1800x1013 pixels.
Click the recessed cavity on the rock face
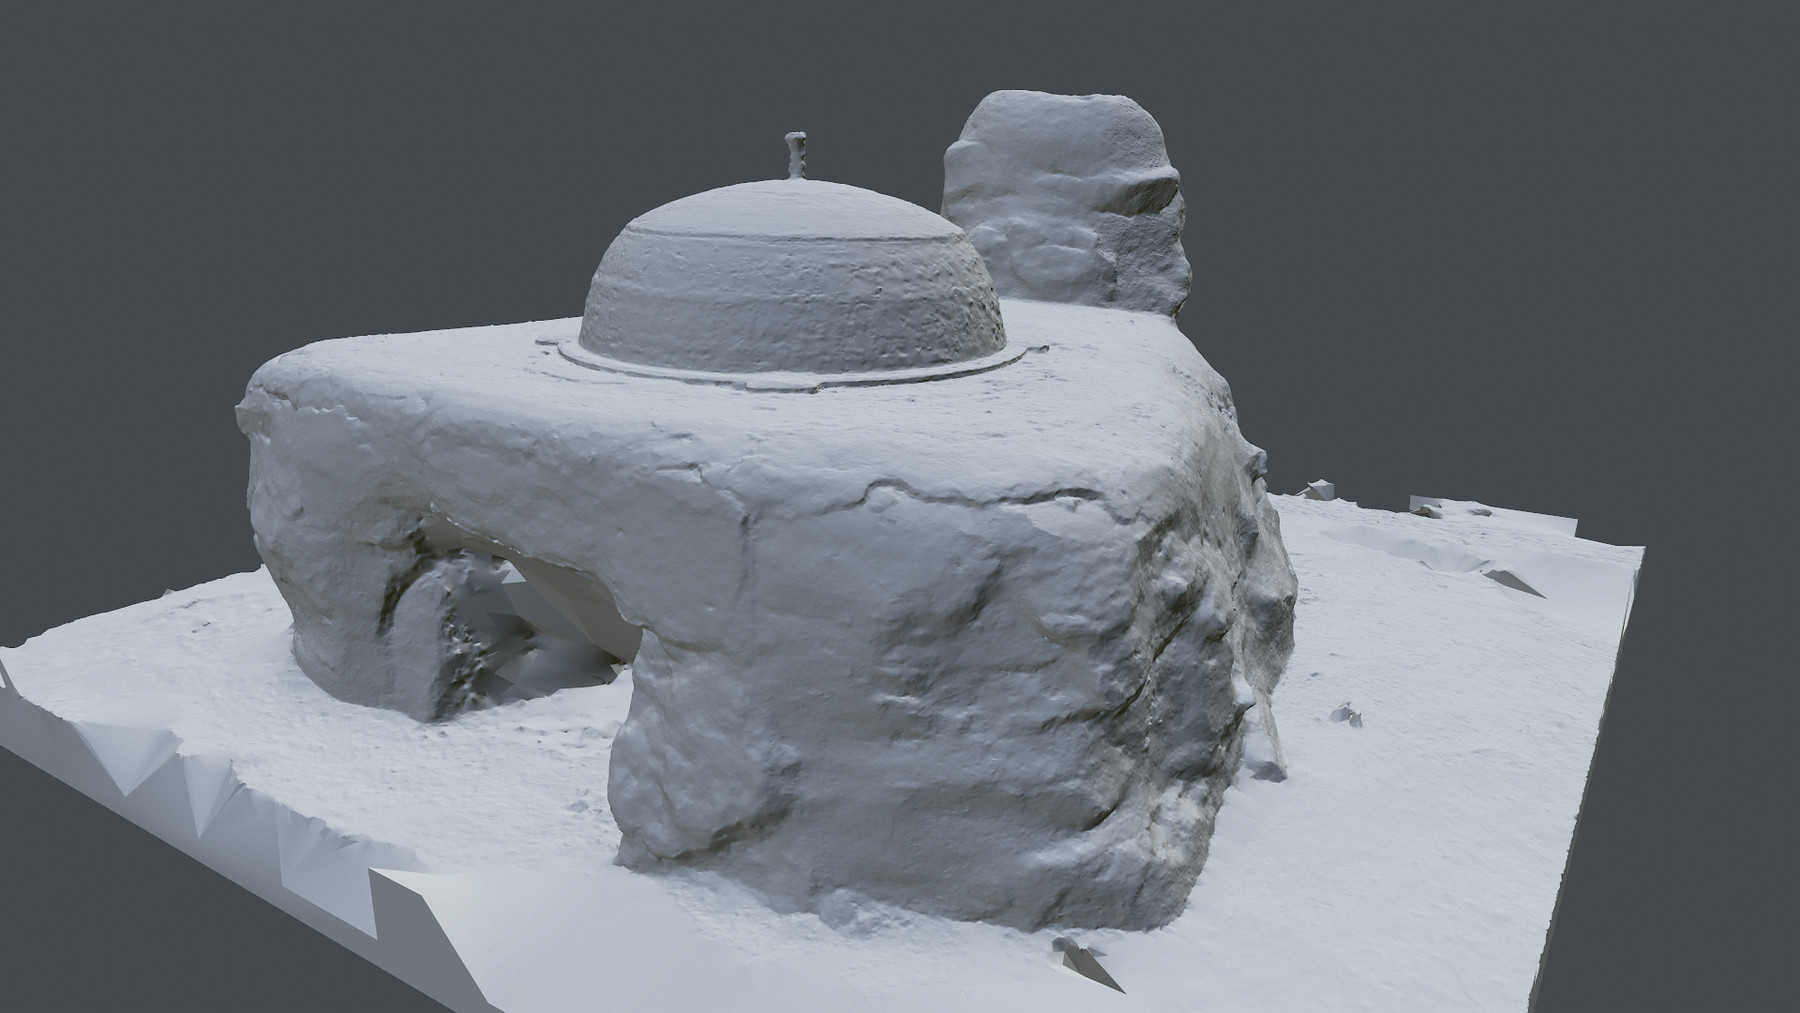click(1040, 250)
